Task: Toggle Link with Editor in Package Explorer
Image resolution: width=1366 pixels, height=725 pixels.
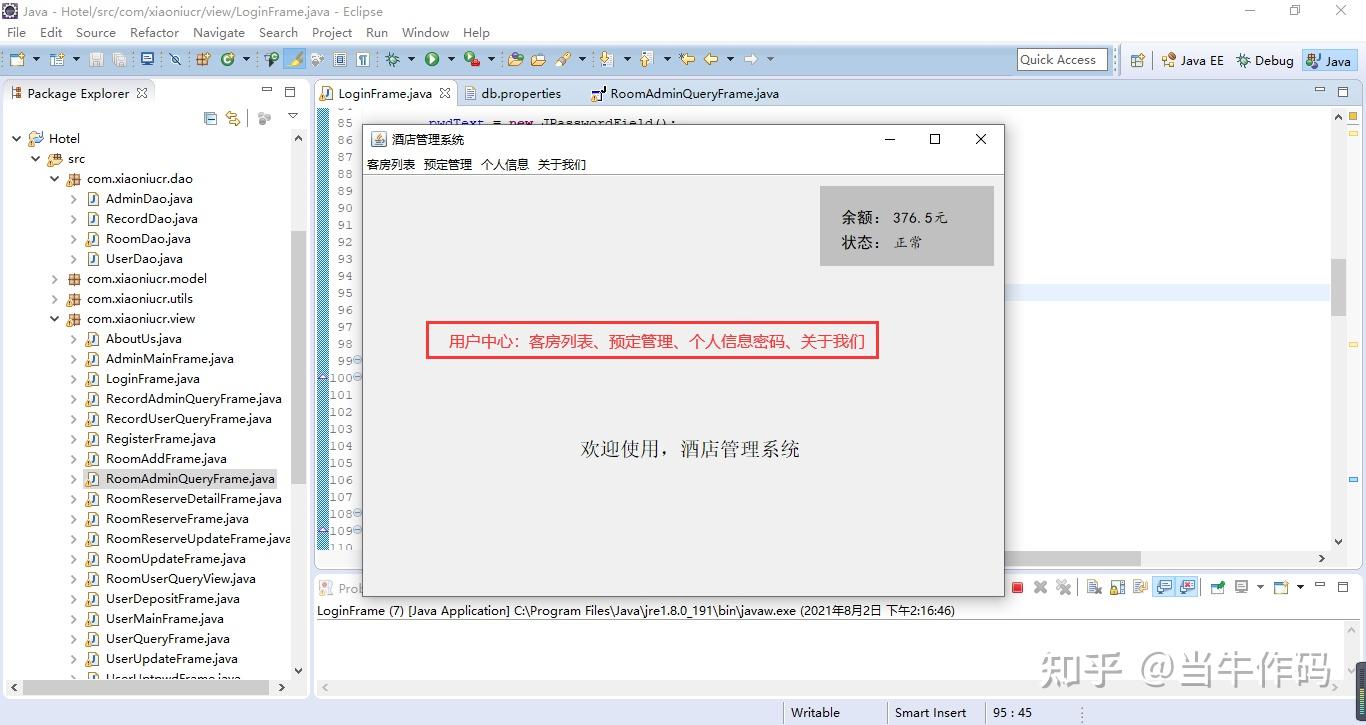Action: click(233, 118)
